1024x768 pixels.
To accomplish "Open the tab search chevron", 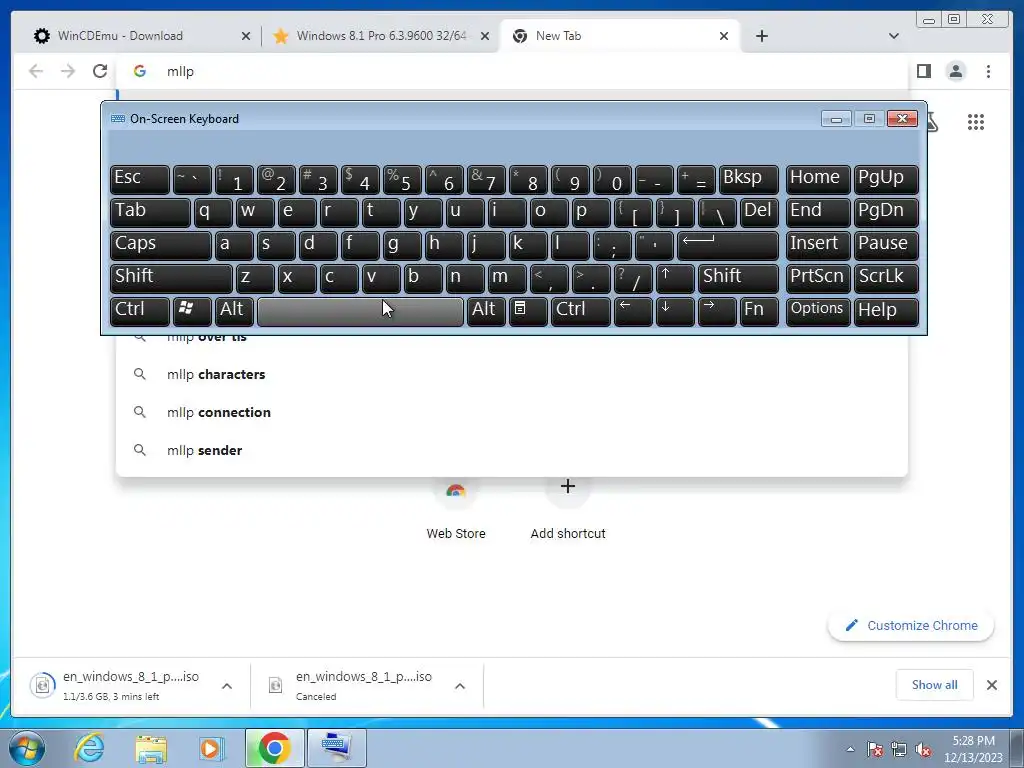I will coord(893,36).
